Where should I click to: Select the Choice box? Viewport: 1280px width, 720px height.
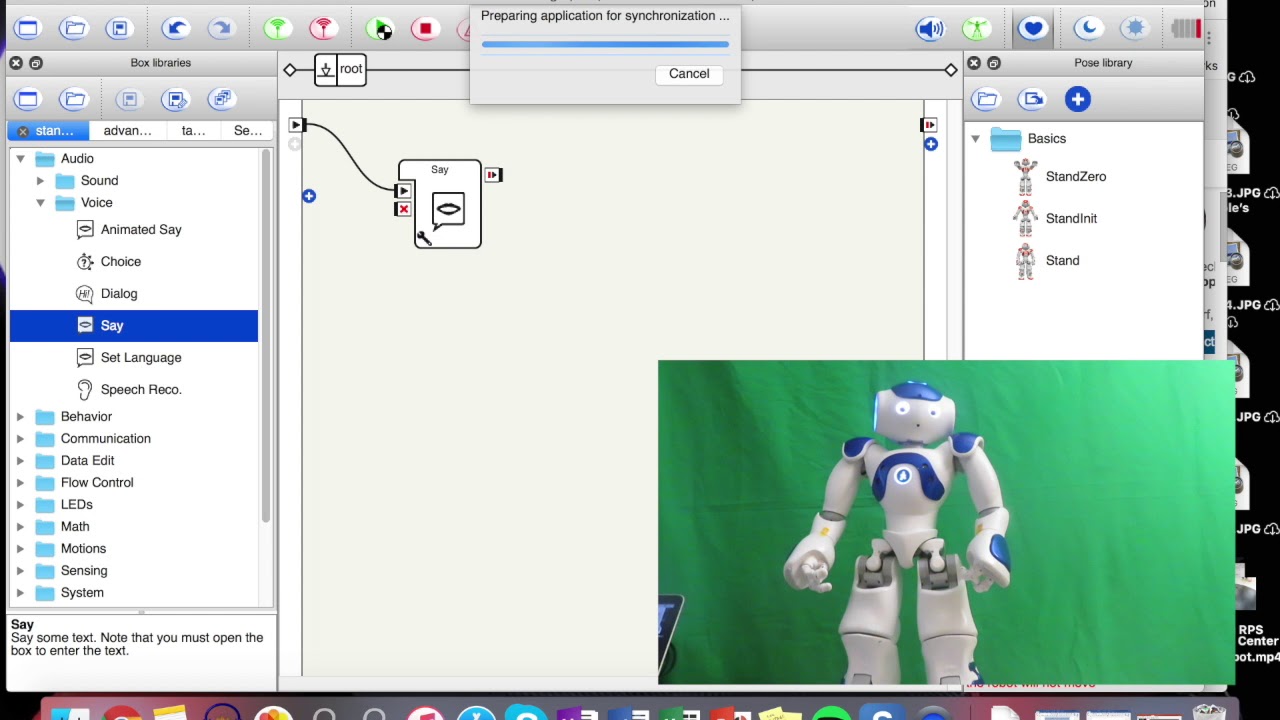click(134, 262)
